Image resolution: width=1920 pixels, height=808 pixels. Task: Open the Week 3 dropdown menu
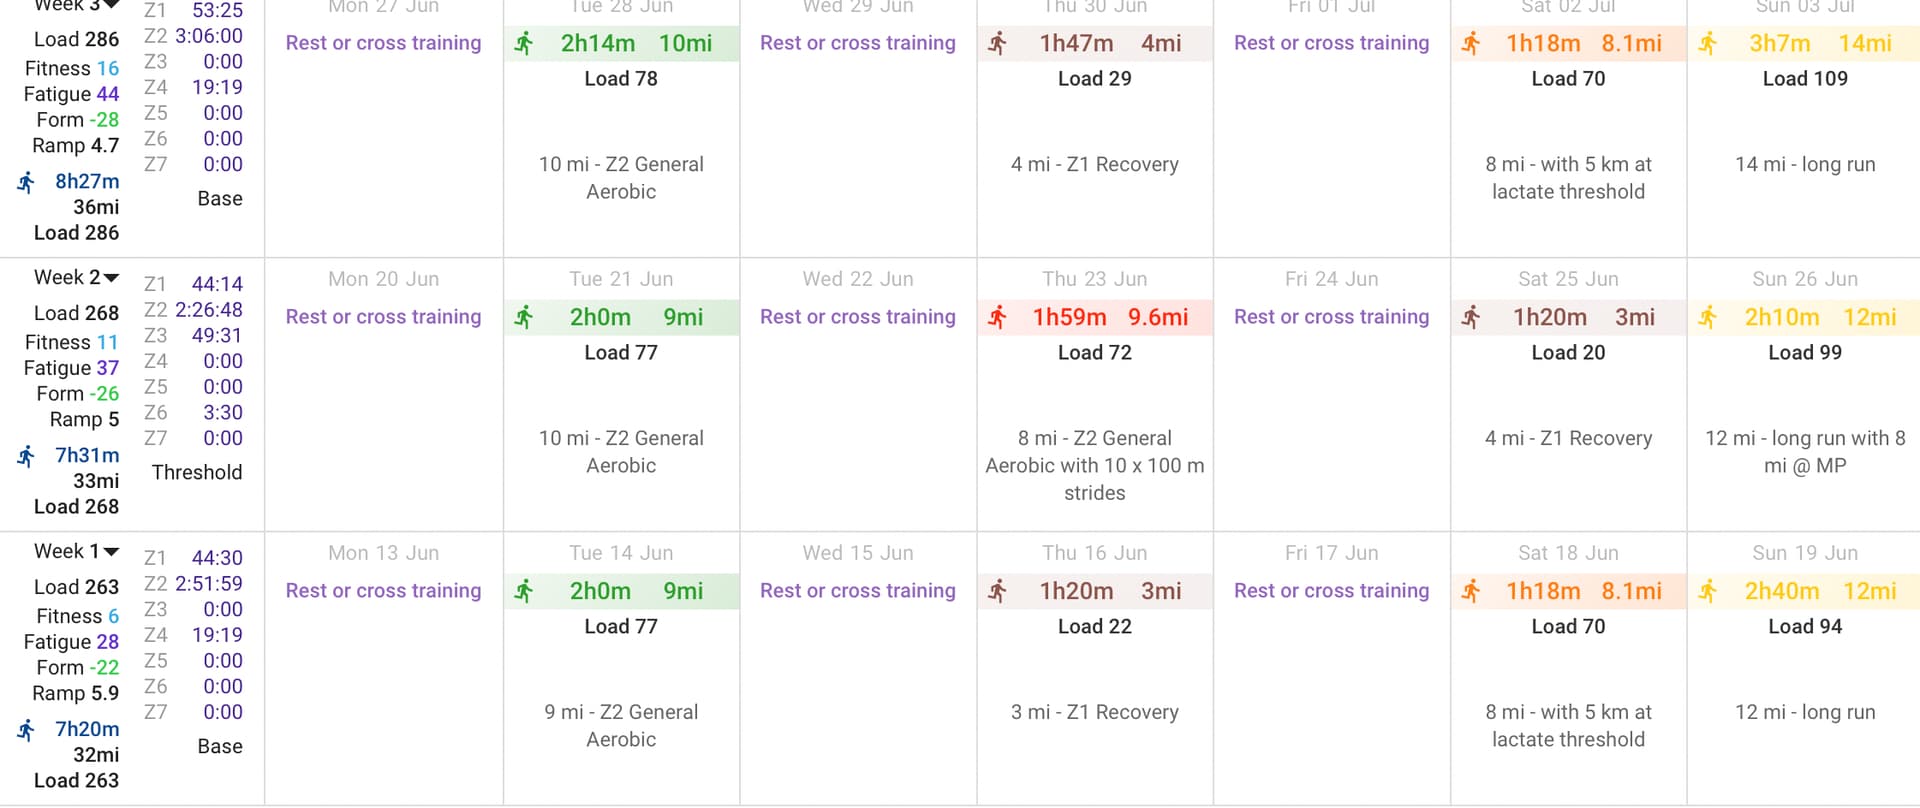pyautogui.click(x=111, y=5)
